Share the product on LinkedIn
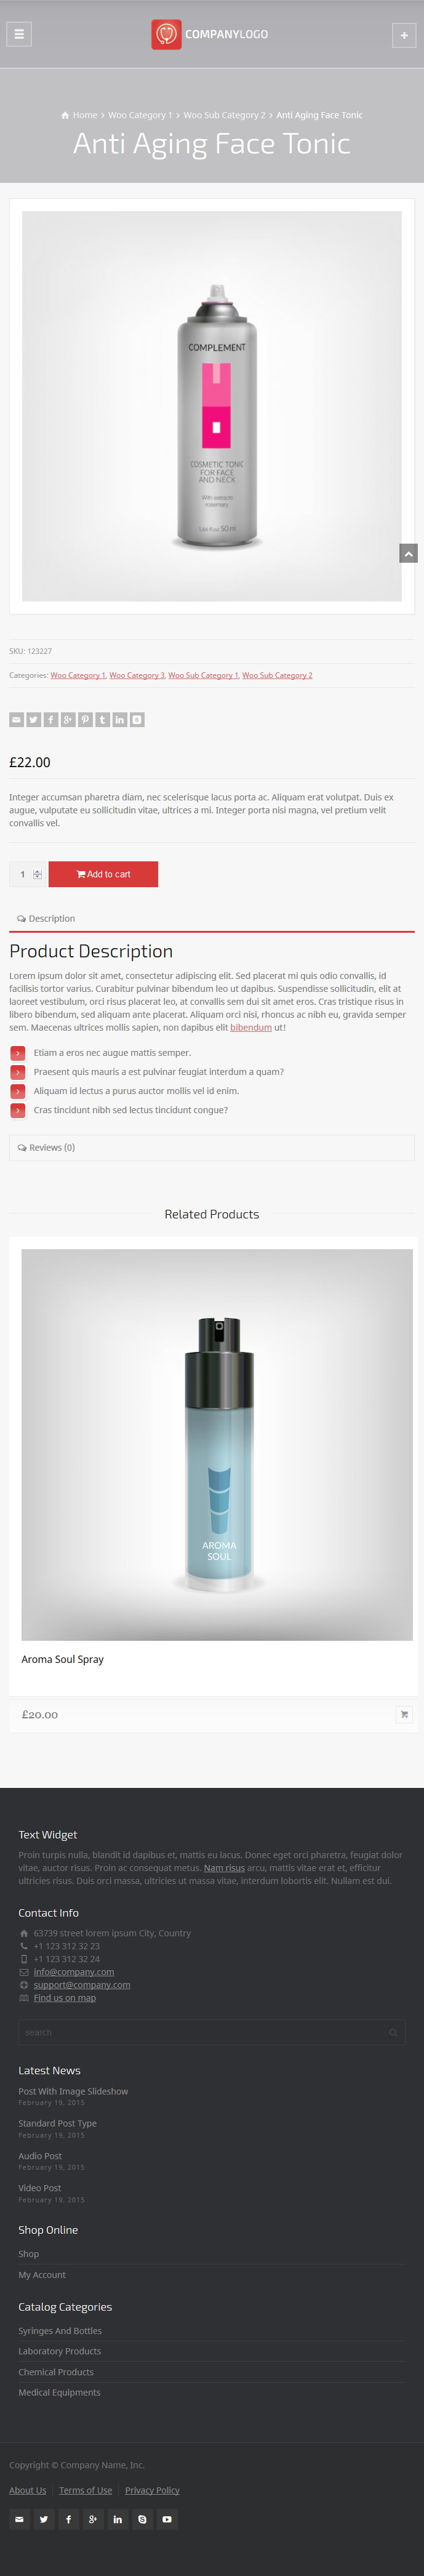 [x=120, y=720]
